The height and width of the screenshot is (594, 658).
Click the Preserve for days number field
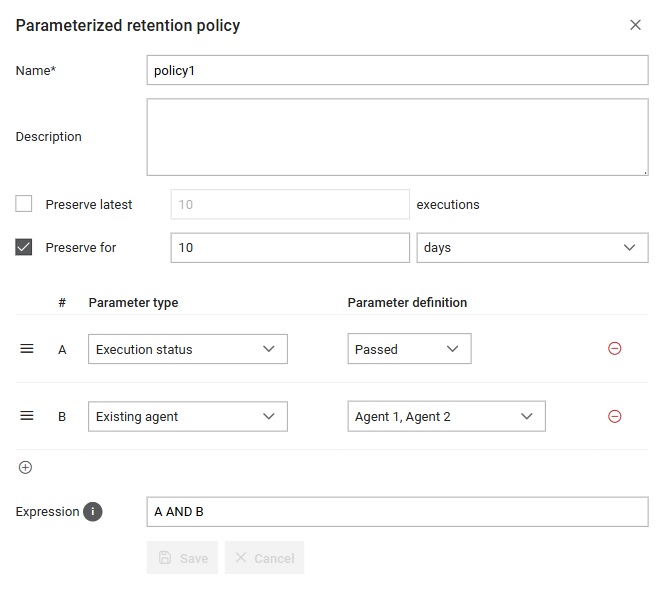[290, 248]
